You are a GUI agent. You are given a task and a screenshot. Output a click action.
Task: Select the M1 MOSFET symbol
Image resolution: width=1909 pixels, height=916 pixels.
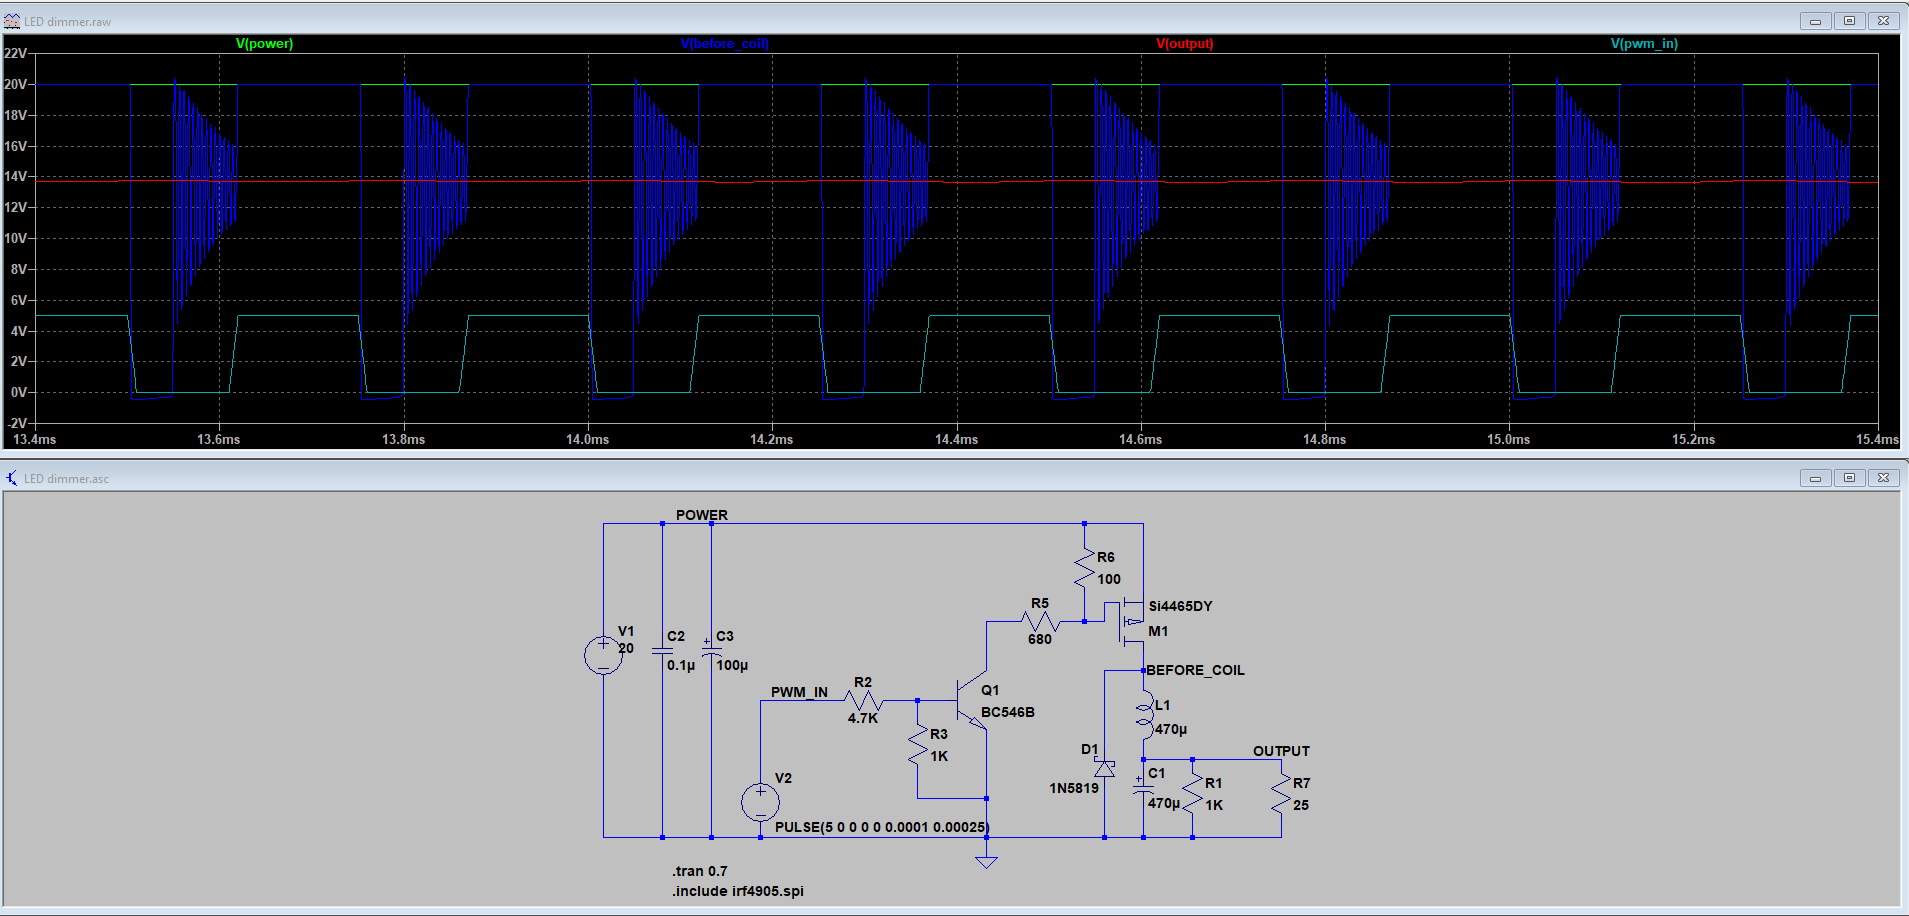click(1128, 622)
